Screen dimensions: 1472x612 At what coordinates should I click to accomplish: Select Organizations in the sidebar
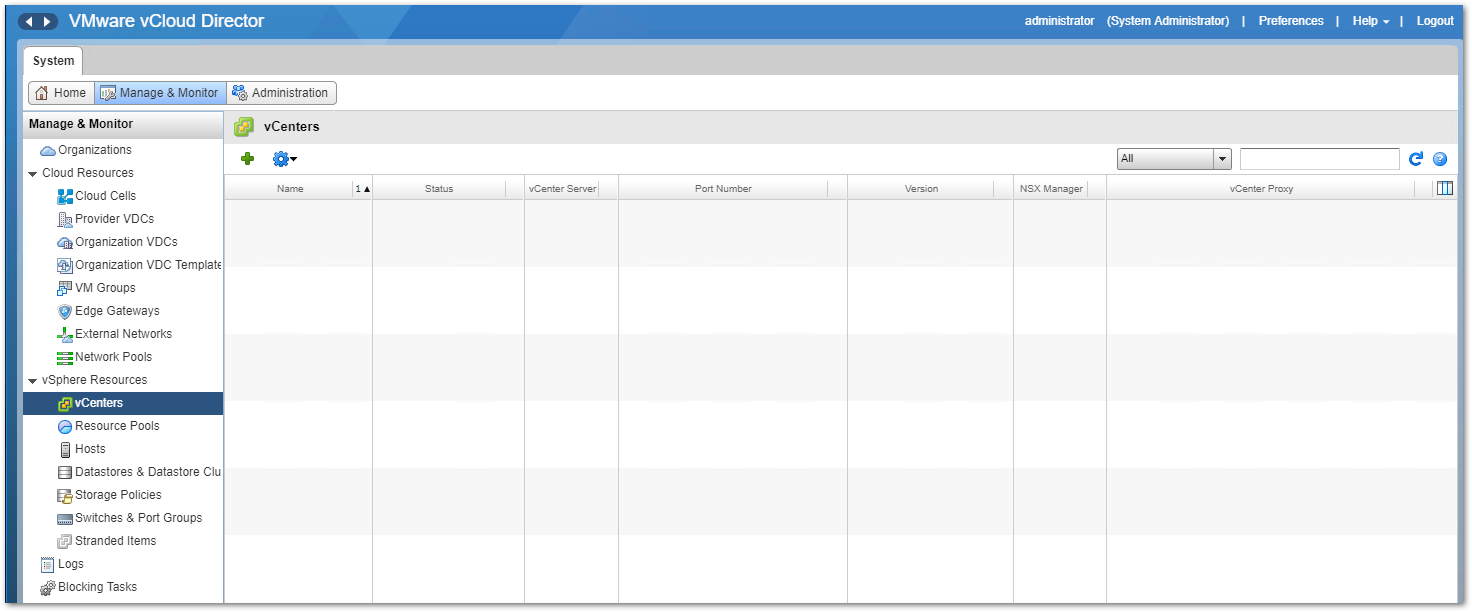point(95,150)
